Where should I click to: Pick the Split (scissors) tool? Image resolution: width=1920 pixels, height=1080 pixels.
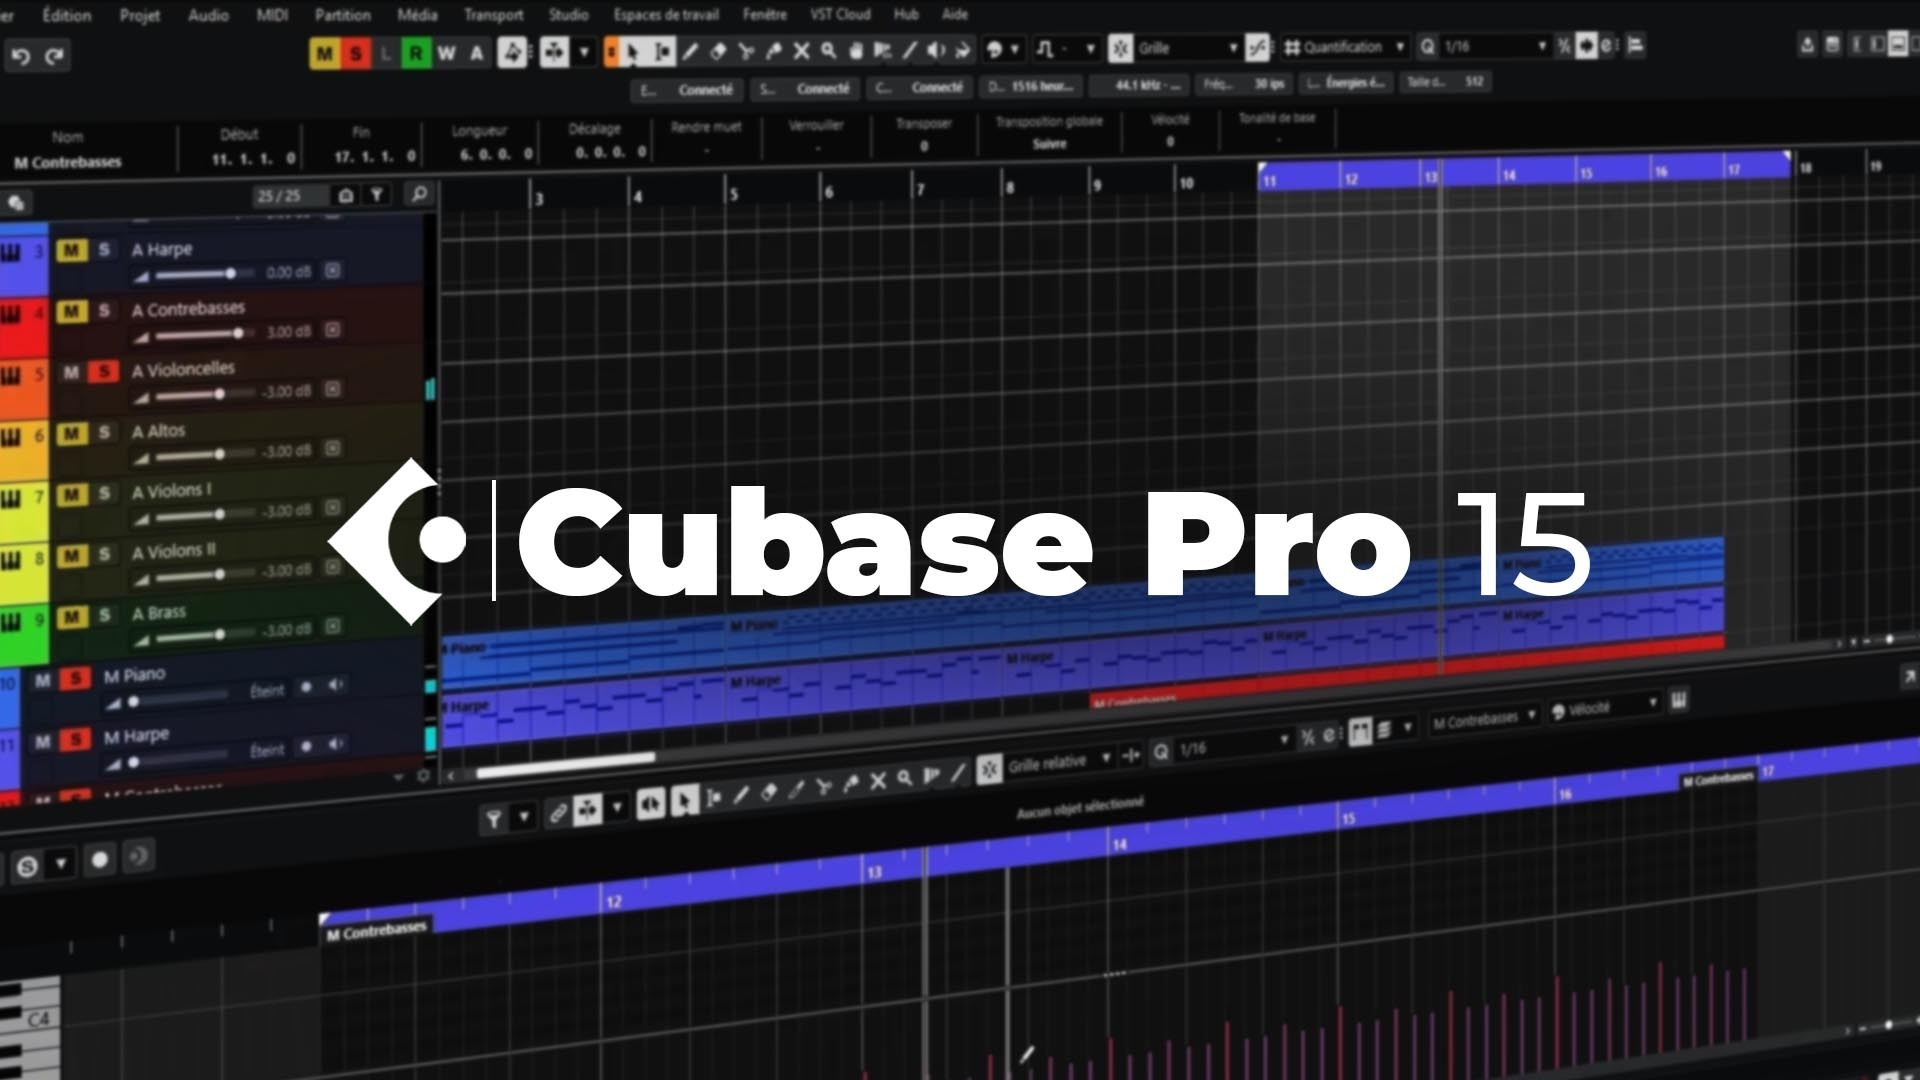[748, 48]
